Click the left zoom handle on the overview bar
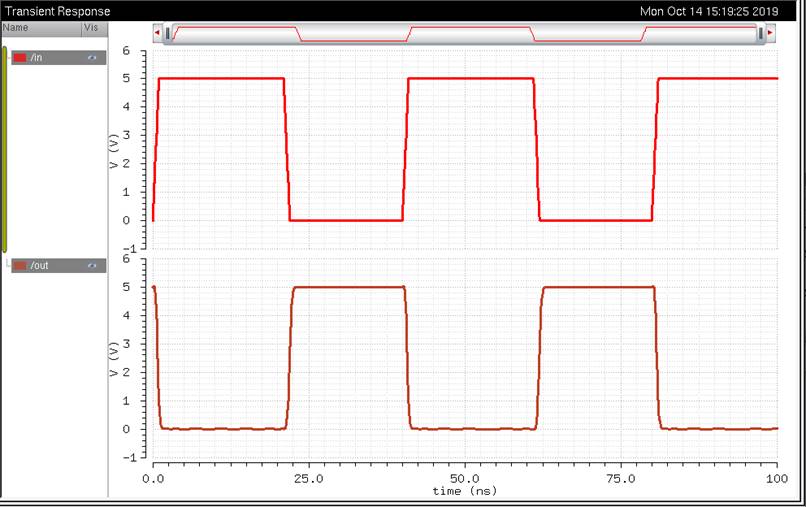The width and height of the screenshot is (806, 507). click(167, 33)
